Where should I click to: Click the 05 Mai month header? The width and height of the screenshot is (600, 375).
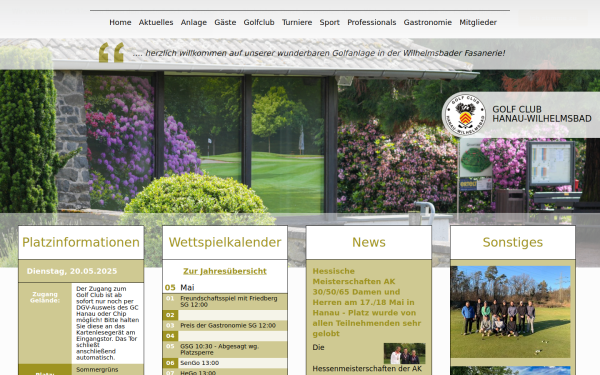[179, 287]
